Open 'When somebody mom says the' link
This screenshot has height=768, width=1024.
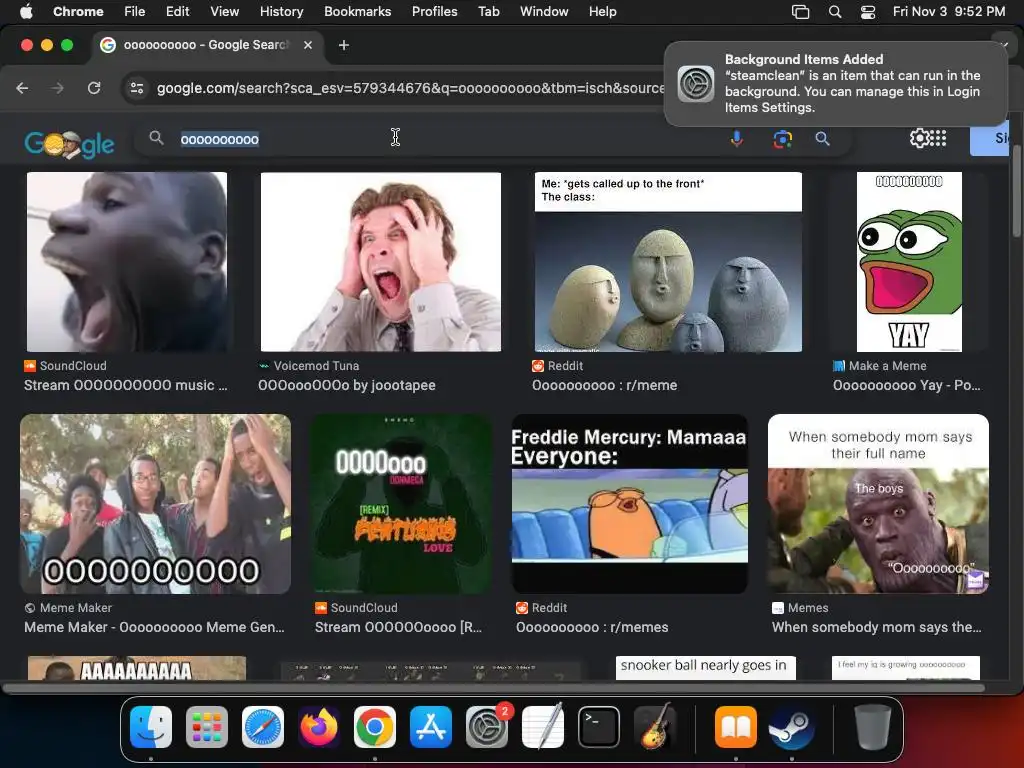pos(876,627)
